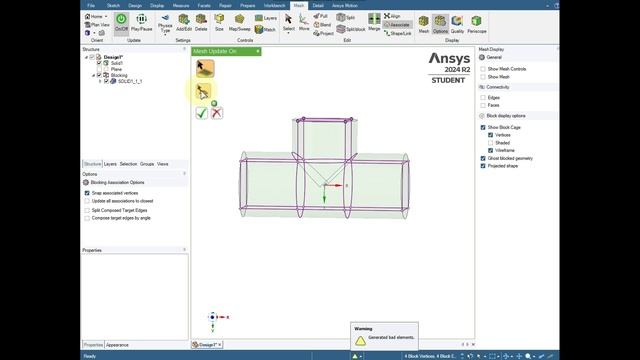Collapse the Blocking tree node
The image size is (640, 360).
point(93,76)
